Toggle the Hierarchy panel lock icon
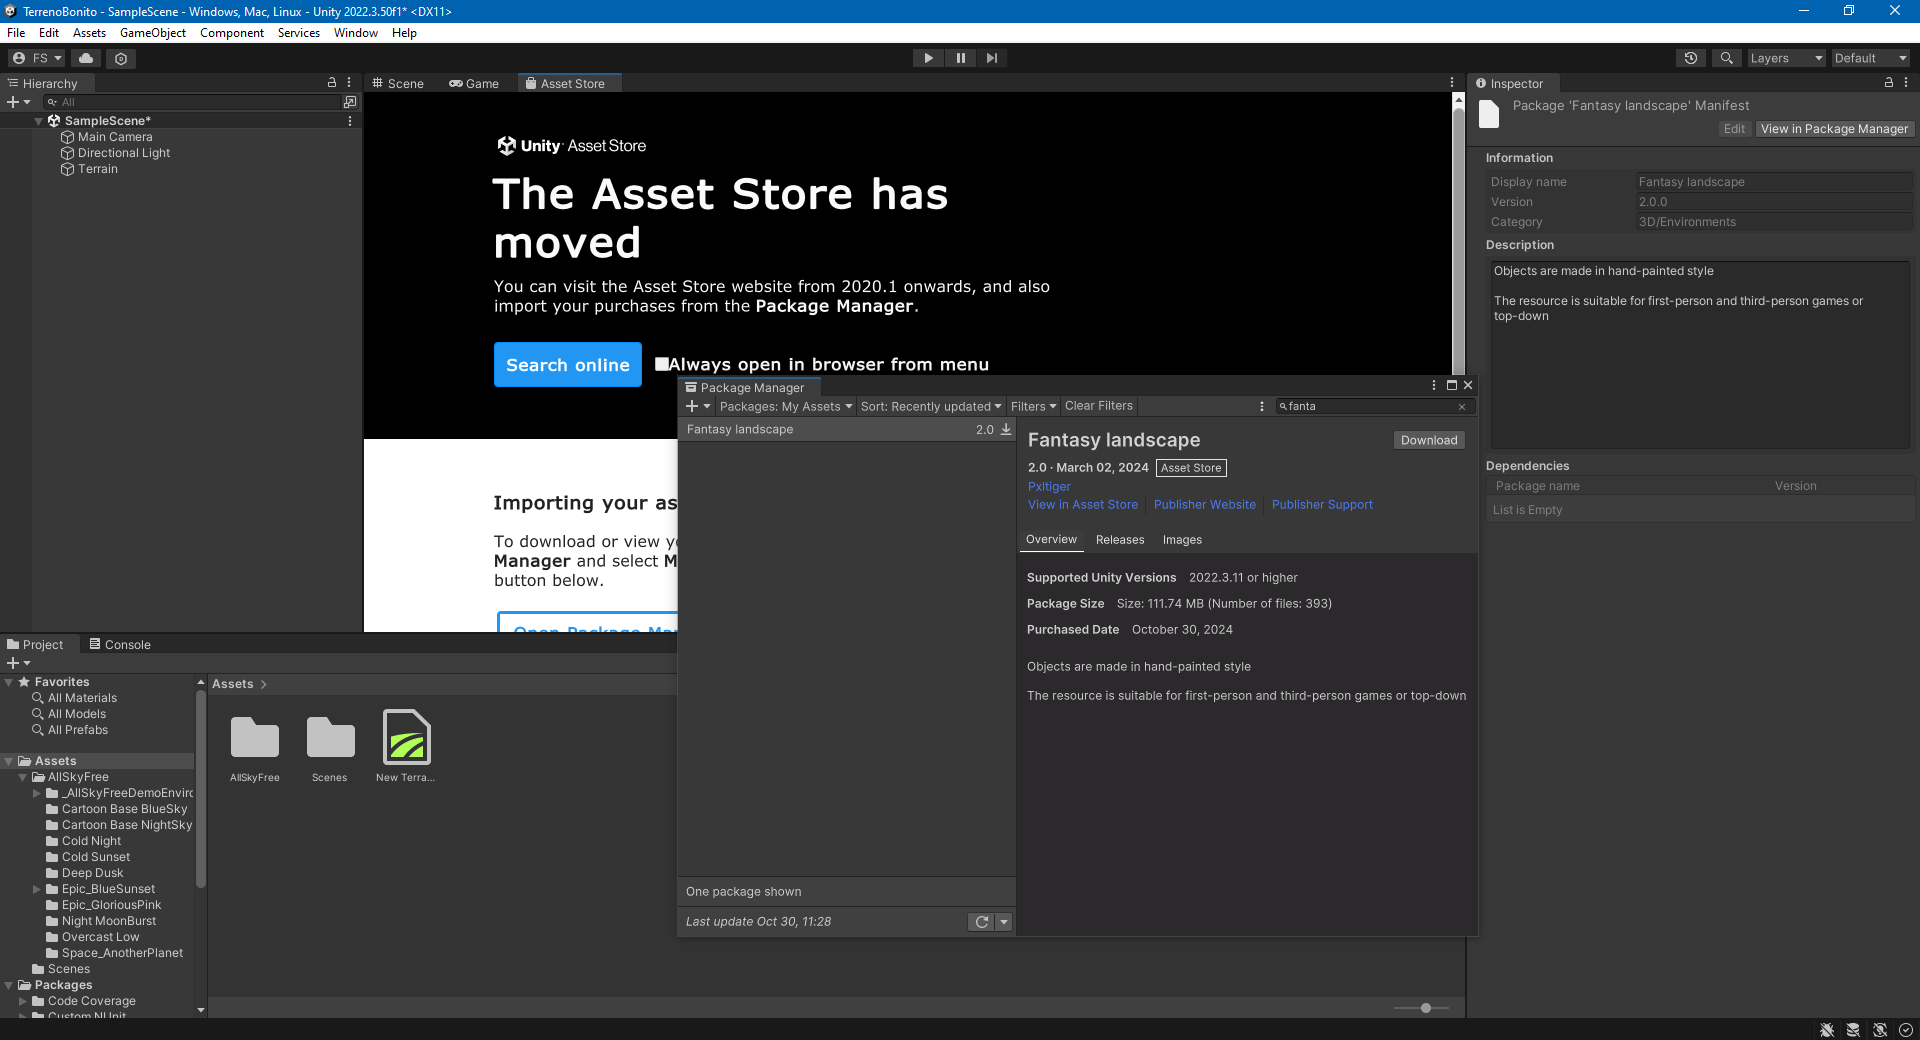Image resolution: width=1920 pixels, height=1040 pixels. click(332, 83)
